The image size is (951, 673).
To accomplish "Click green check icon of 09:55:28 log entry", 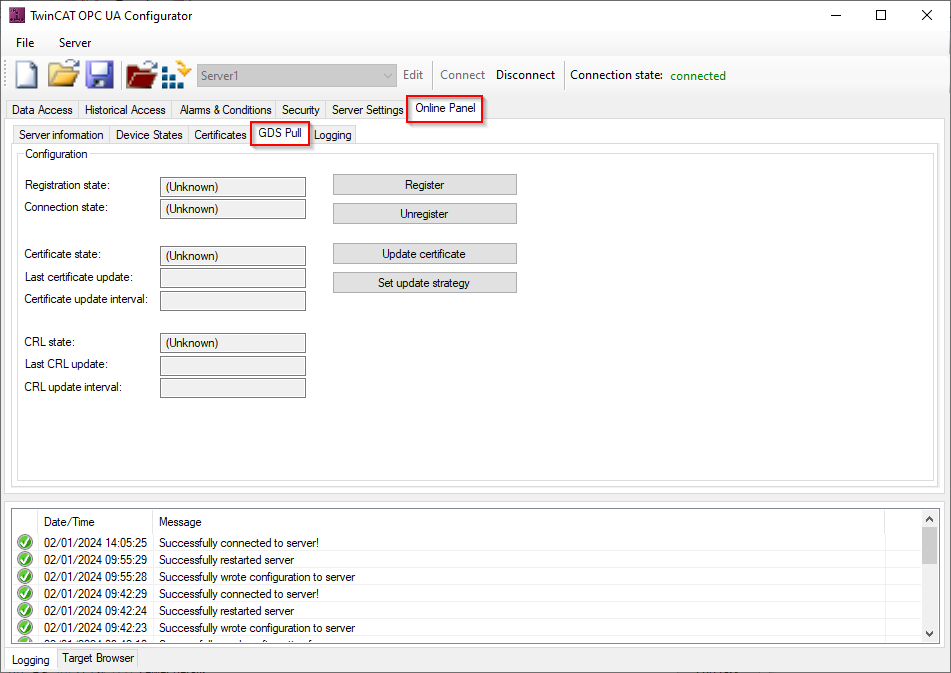I will (x=25, y=576).
